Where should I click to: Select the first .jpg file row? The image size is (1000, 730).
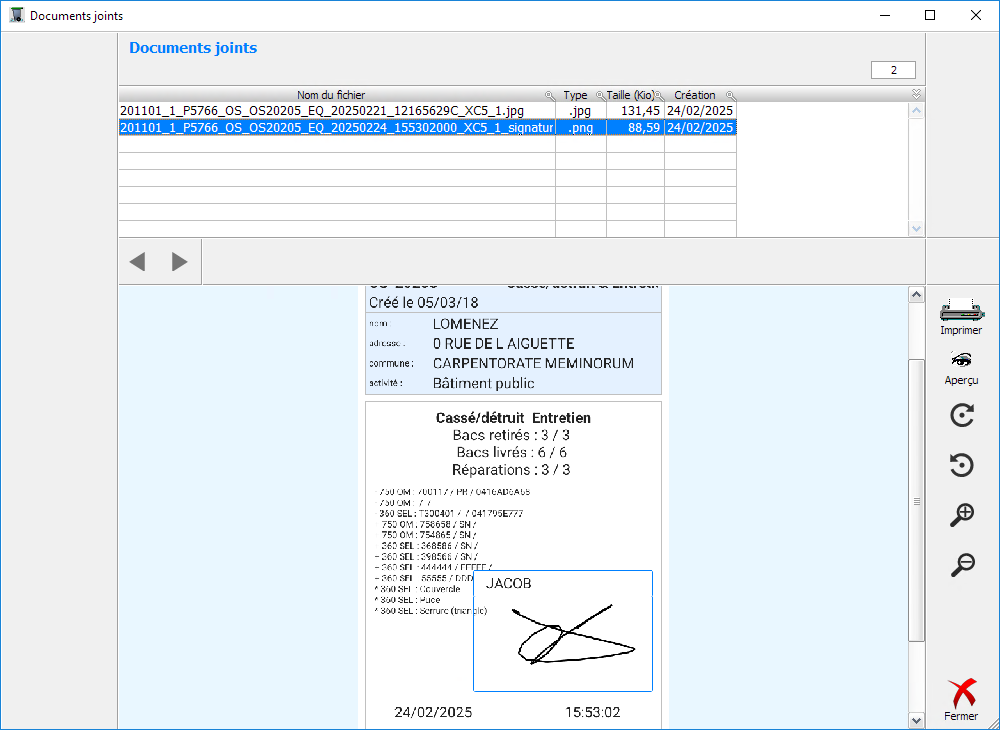click(336, 111)
